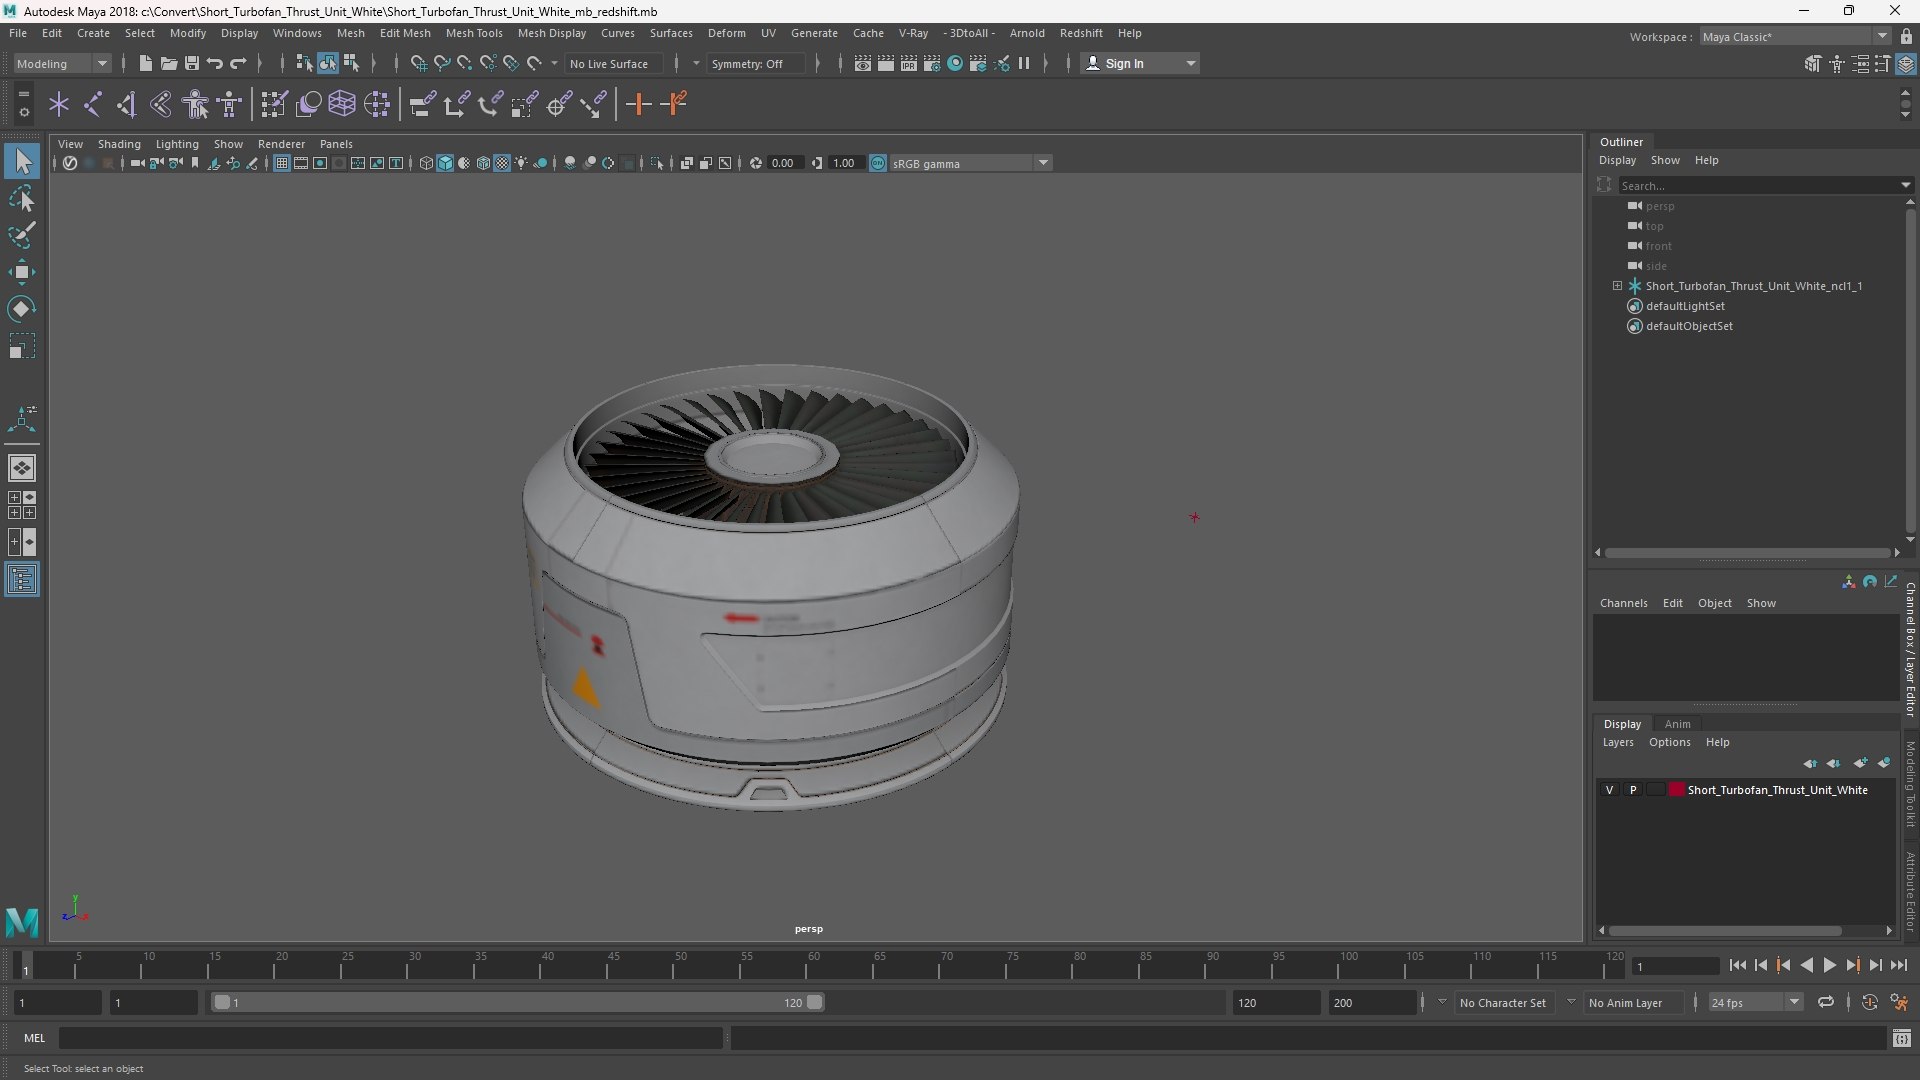The width and height of the screenshot is (1920, 1080).
Task: Choose the Move tool
Action: [22, 272]
